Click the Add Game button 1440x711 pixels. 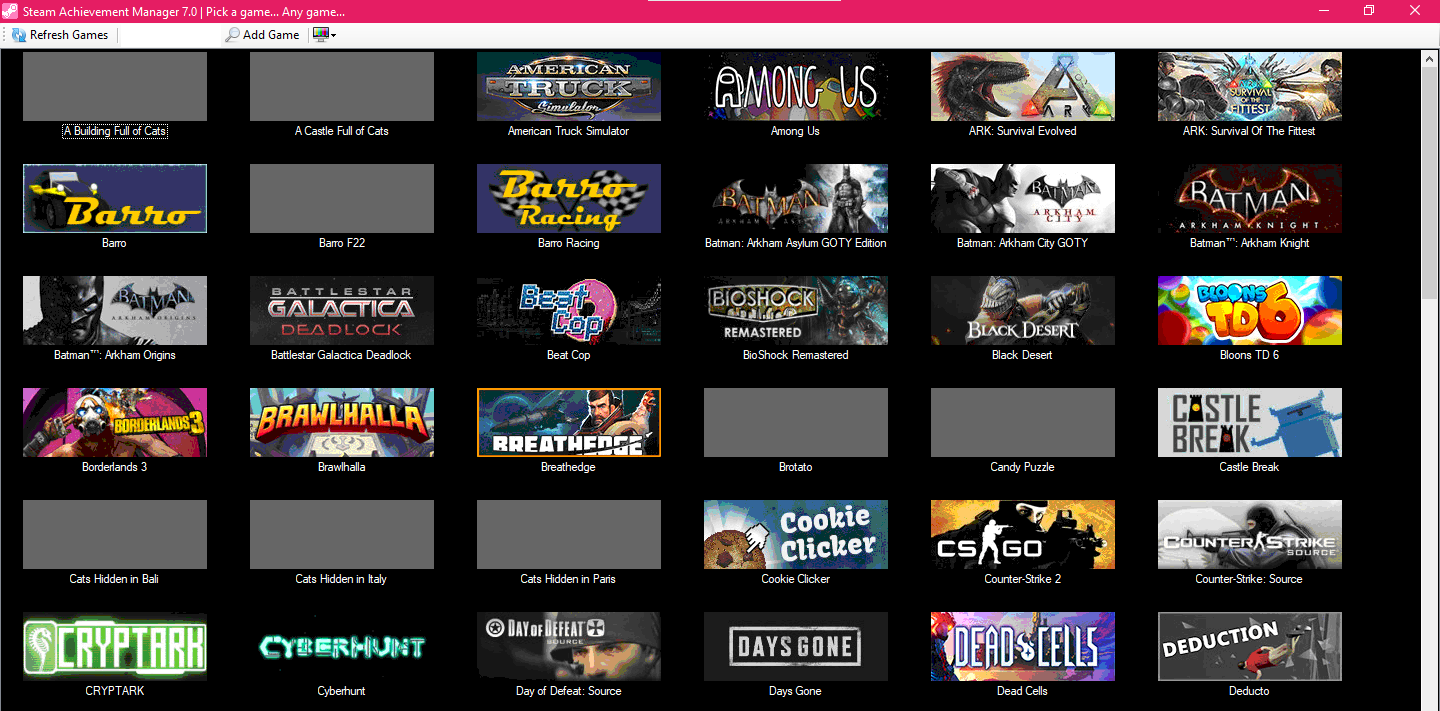click(x=262, y=35)
